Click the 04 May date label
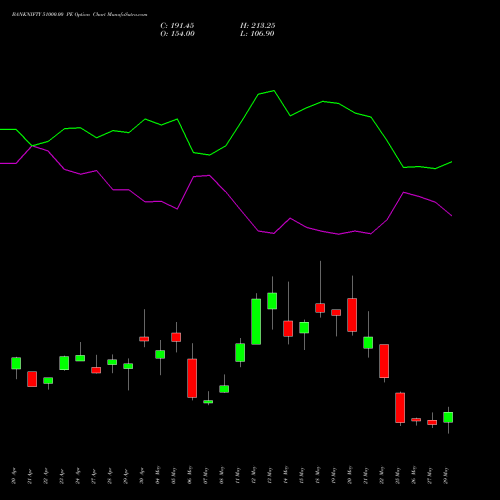This screenshot has width=500, height=500. (x=158, y=475)
